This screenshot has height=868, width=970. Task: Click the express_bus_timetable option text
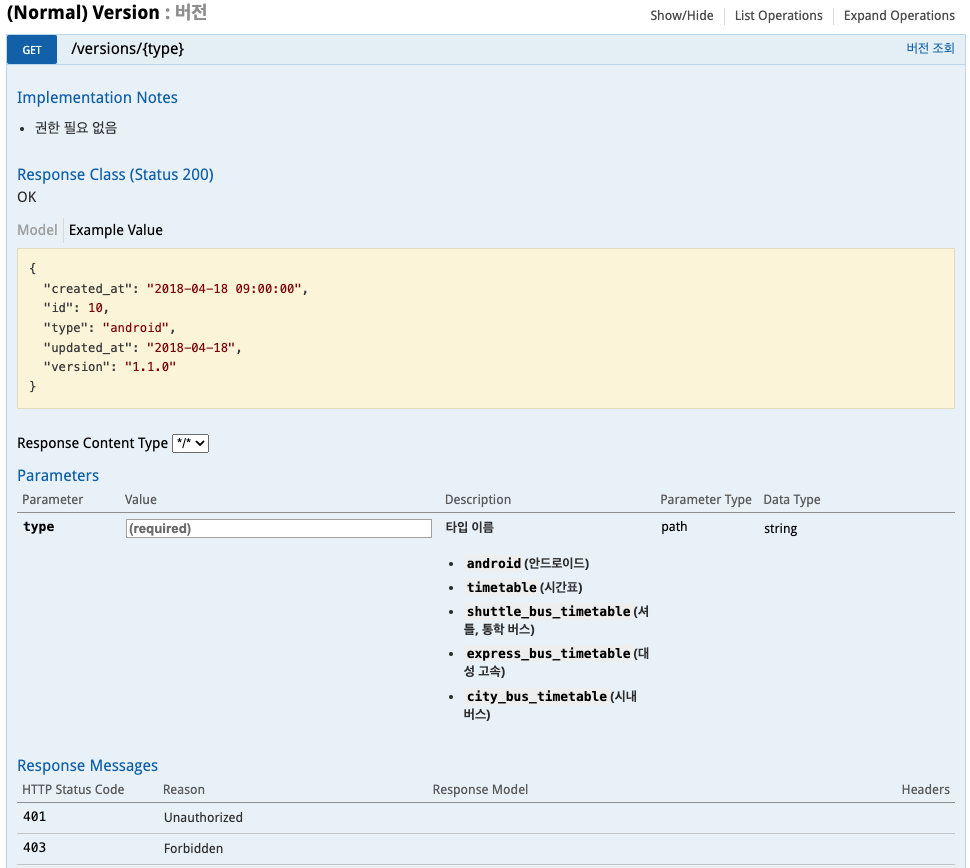tap(548, 653)
